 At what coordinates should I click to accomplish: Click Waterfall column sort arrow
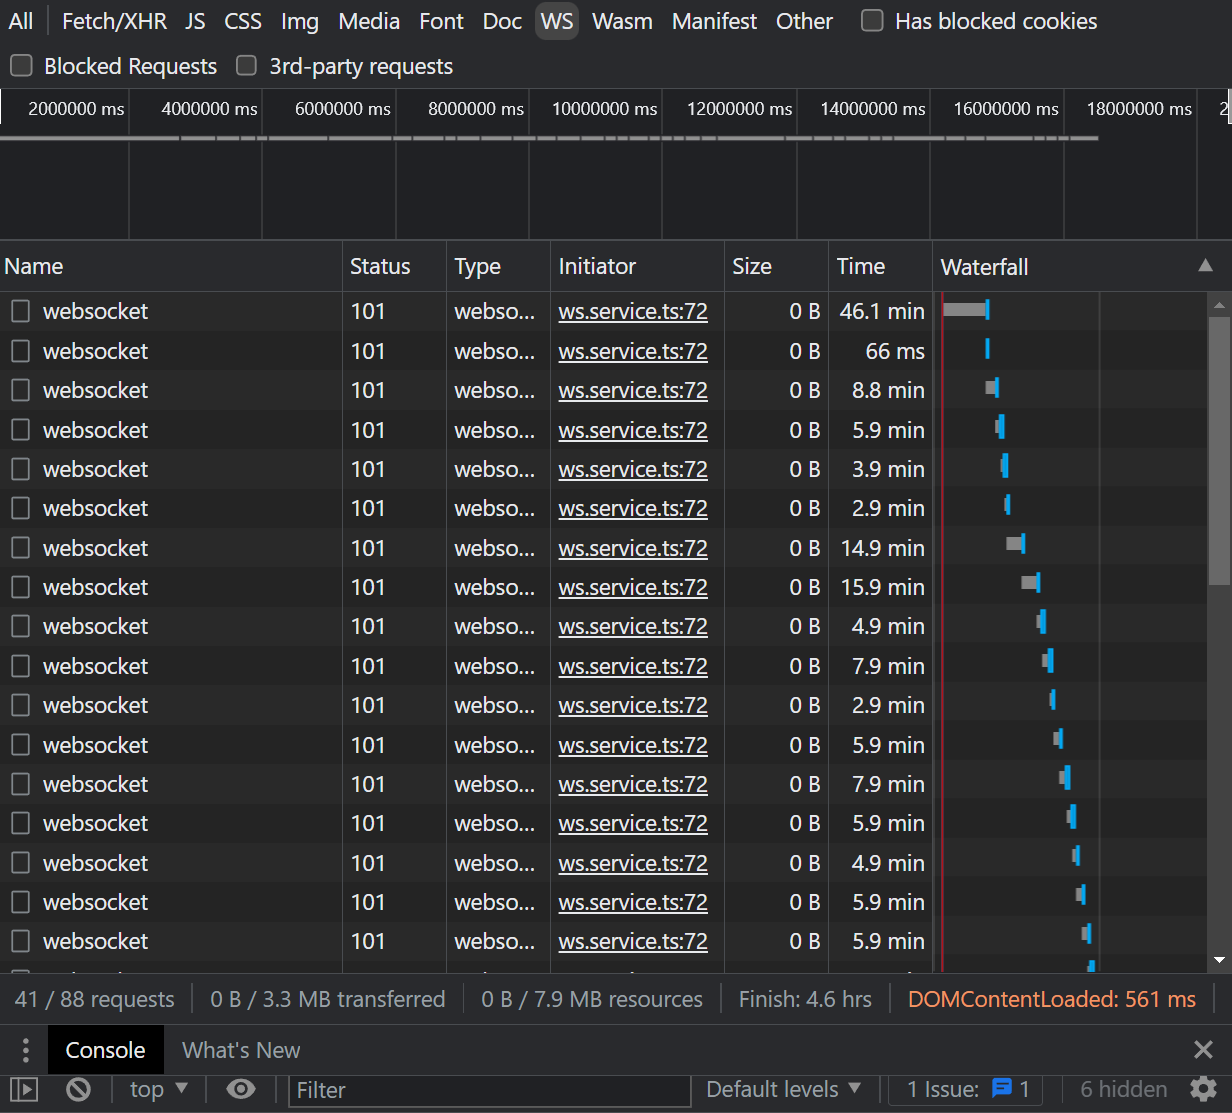[1205, 266]
